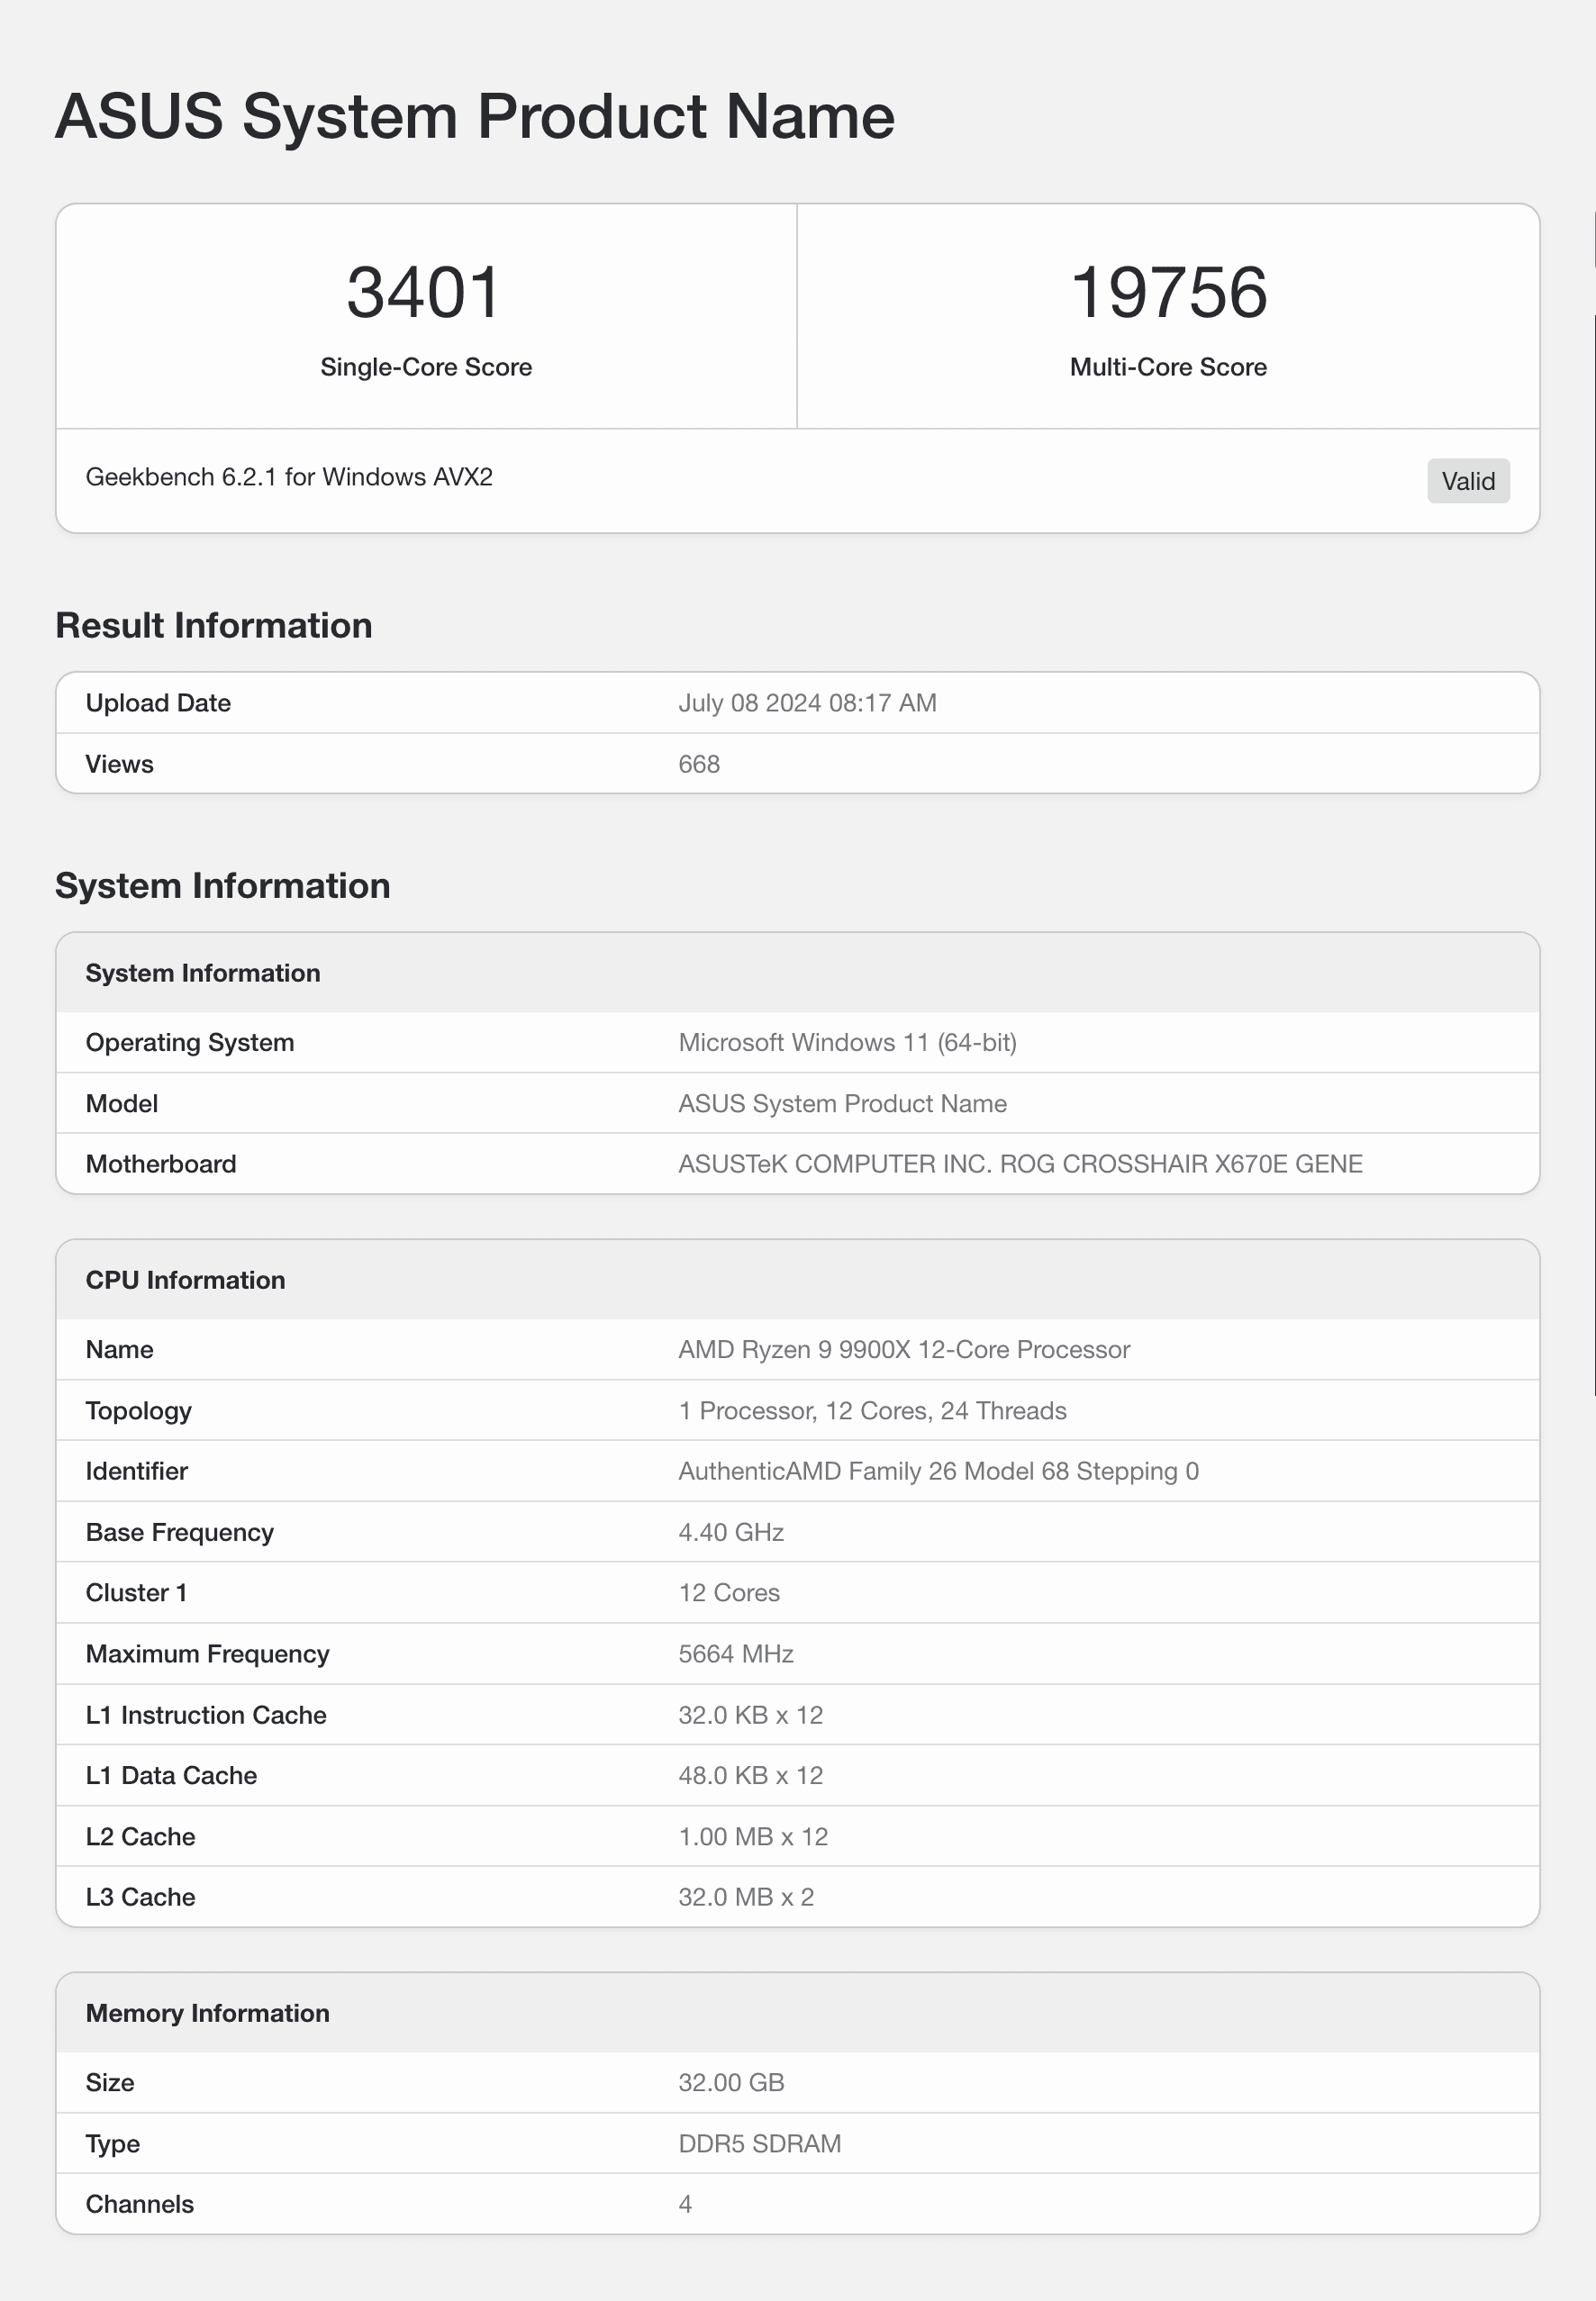Click the Views count 668

click(699, 764)
